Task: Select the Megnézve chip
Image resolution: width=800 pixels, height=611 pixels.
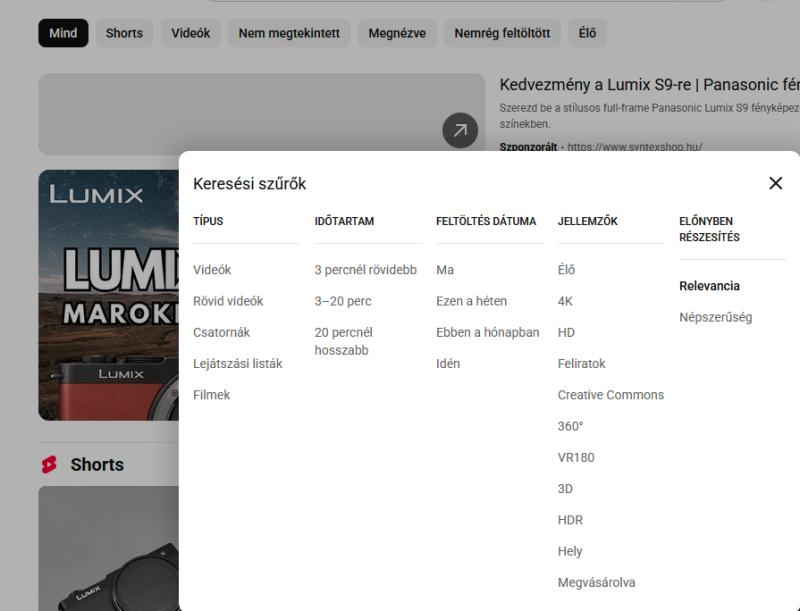Action: [397, 33]
